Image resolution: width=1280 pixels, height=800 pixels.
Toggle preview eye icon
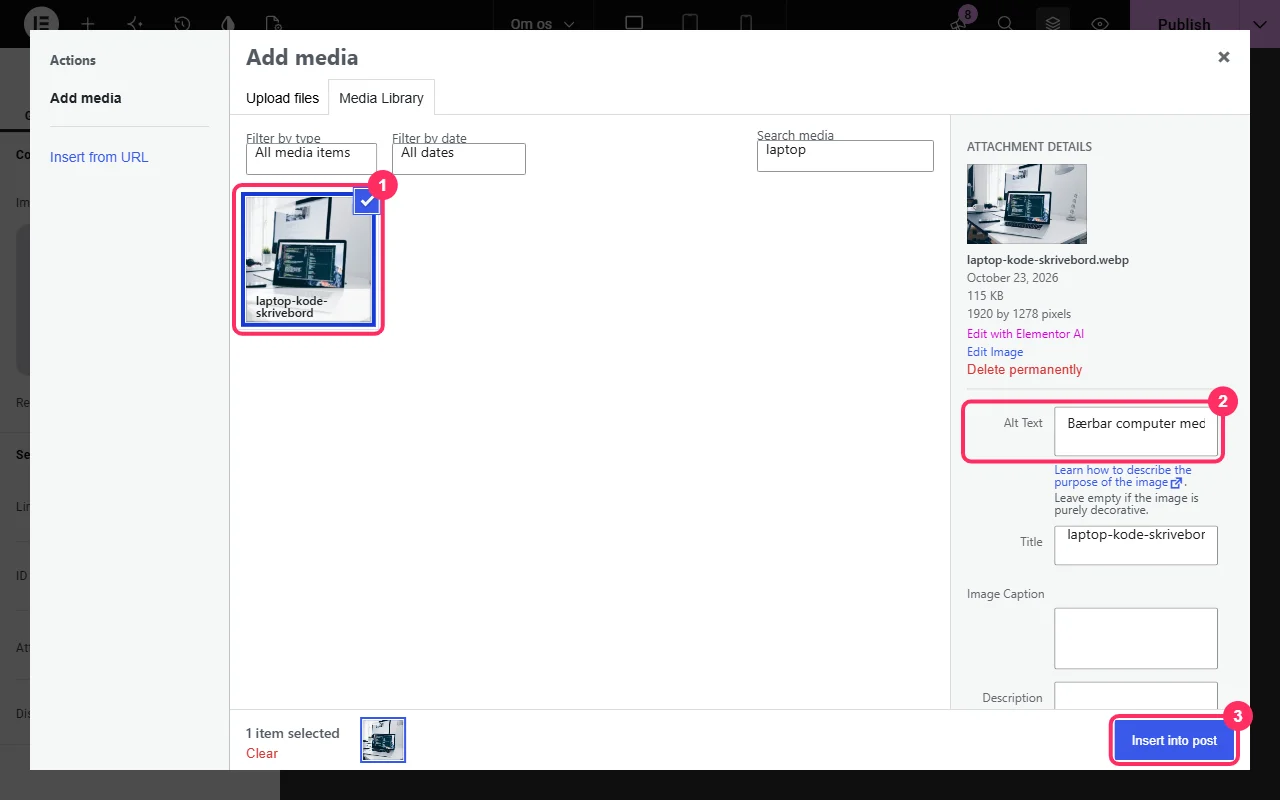click(1100, 24)
